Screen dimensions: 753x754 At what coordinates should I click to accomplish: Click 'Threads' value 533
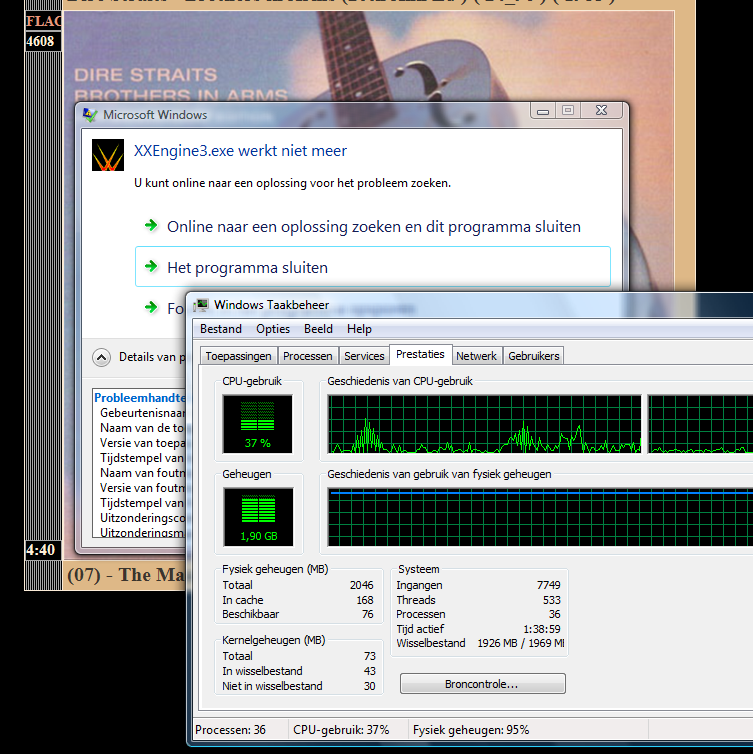552,600
